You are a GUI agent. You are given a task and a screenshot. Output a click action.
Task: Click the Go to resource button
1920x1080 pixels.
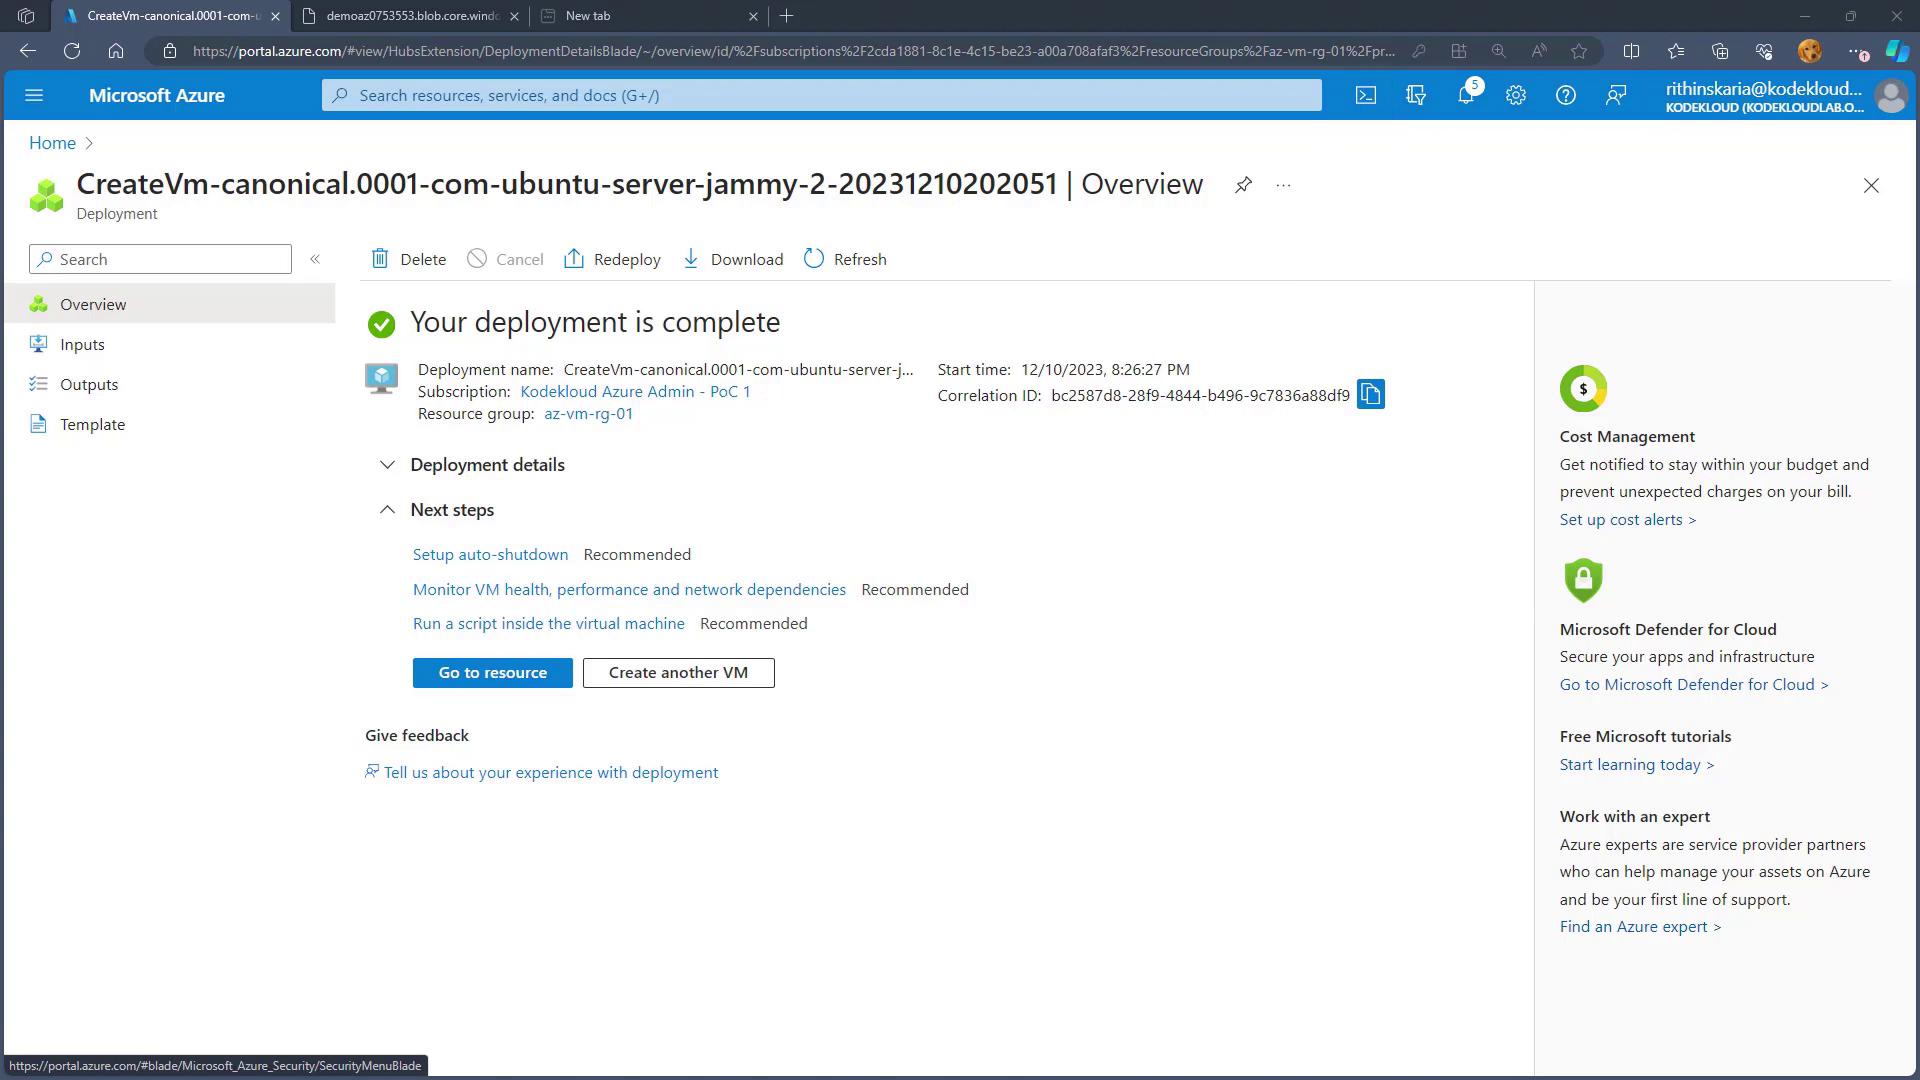coord(492,673)
